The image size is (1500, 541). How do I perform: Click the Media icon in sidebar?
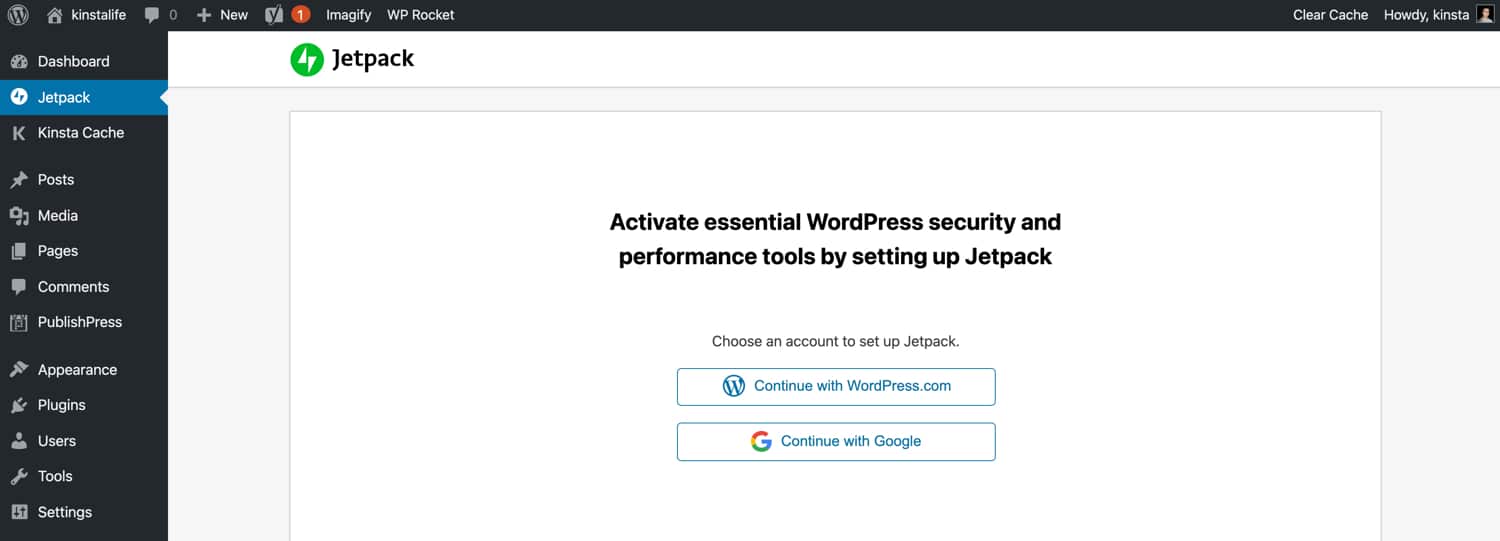pos(18,216)
